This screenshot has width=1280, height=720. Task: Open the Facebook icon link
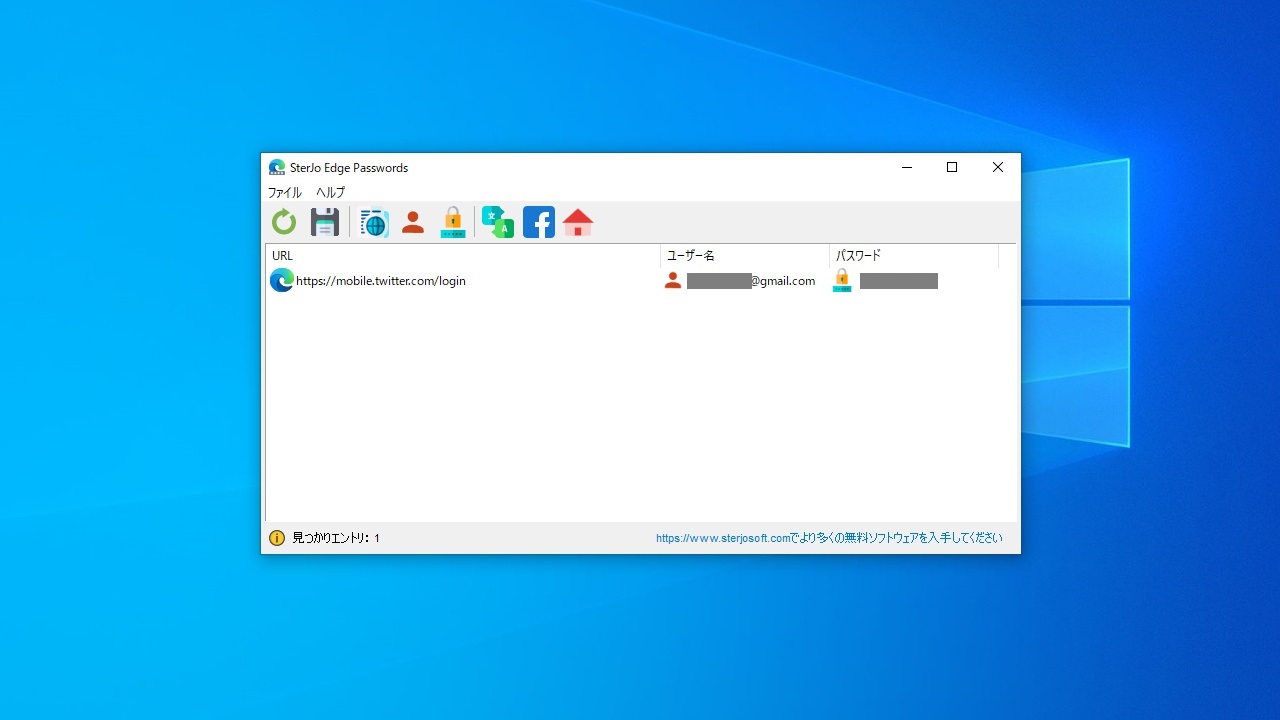538,222
